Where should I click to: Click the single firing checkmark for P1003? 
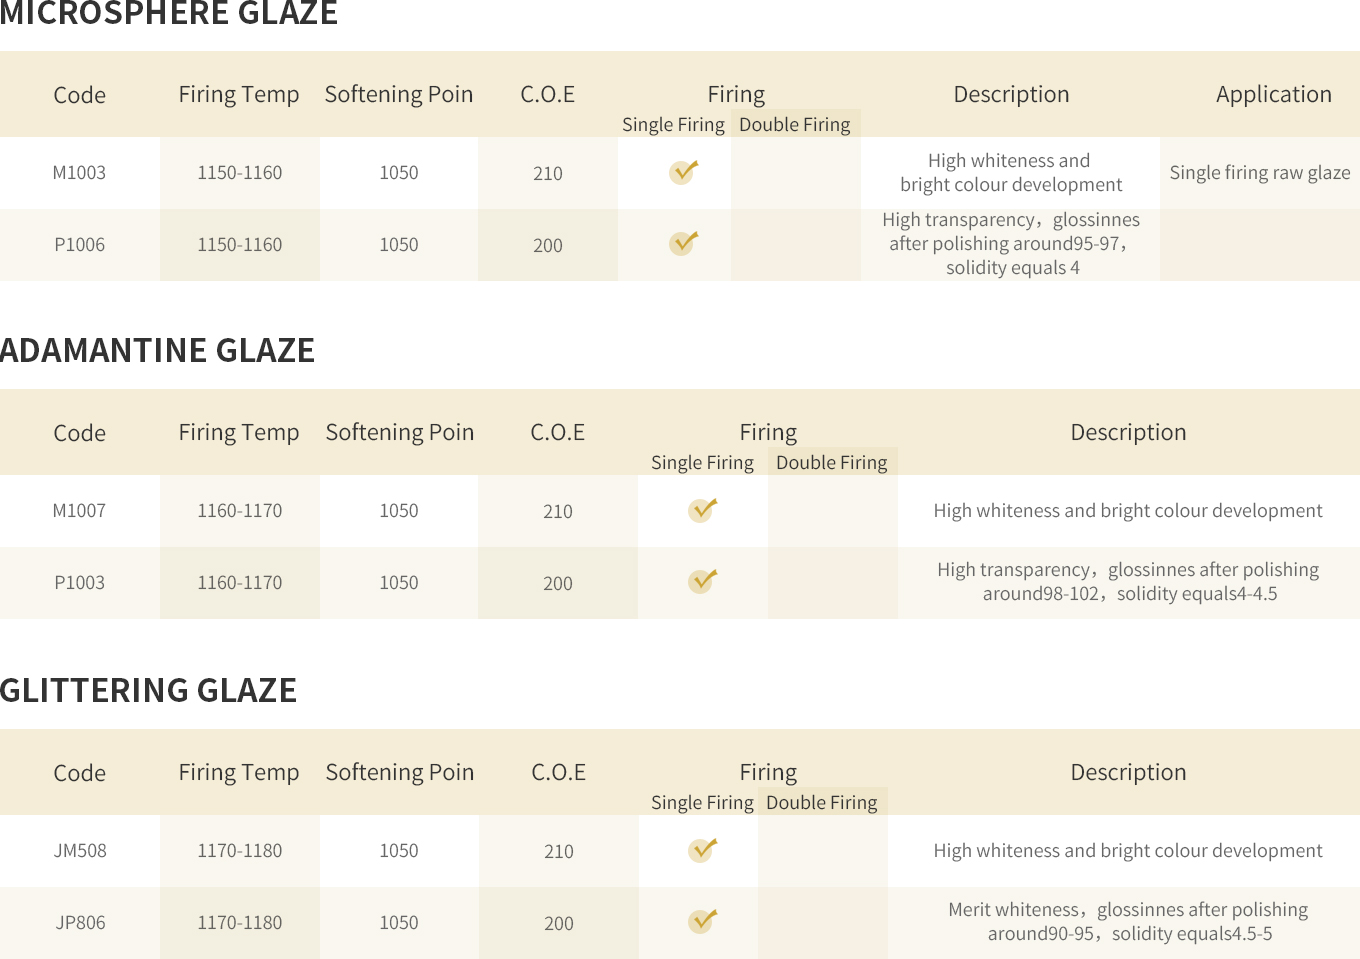[702, 581]
